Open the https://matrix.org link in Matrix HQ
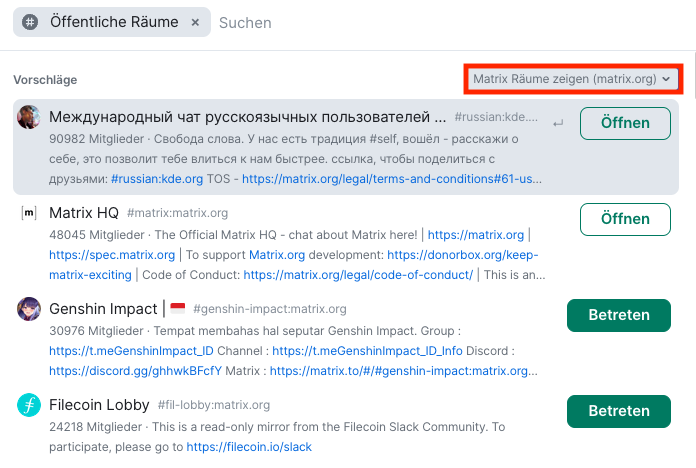The image size is (696, 468). tap(475, 234)
